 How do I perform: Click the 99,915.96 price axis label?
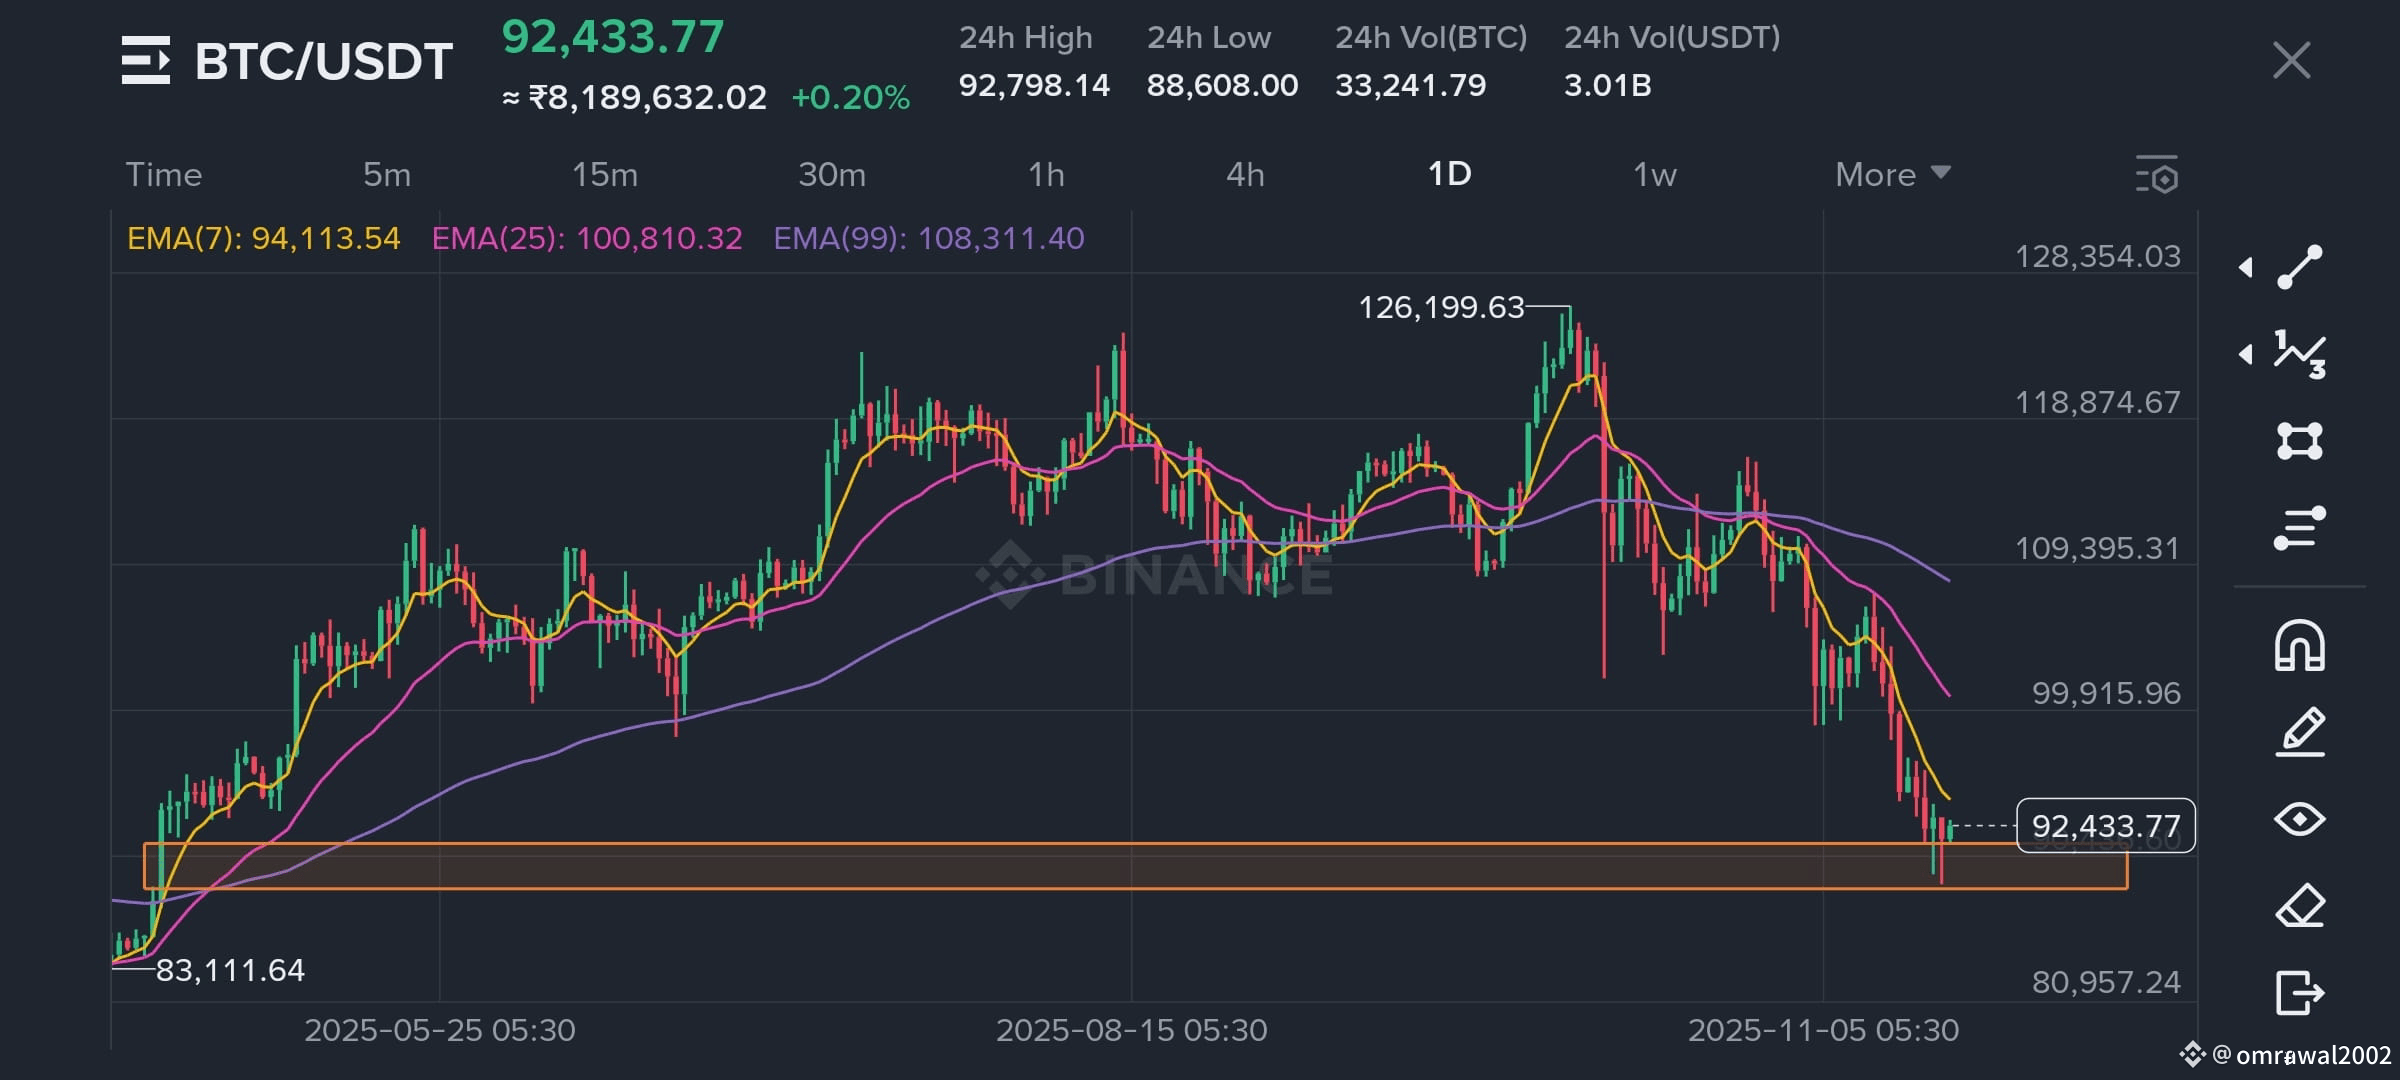[x=2106, y=693]
